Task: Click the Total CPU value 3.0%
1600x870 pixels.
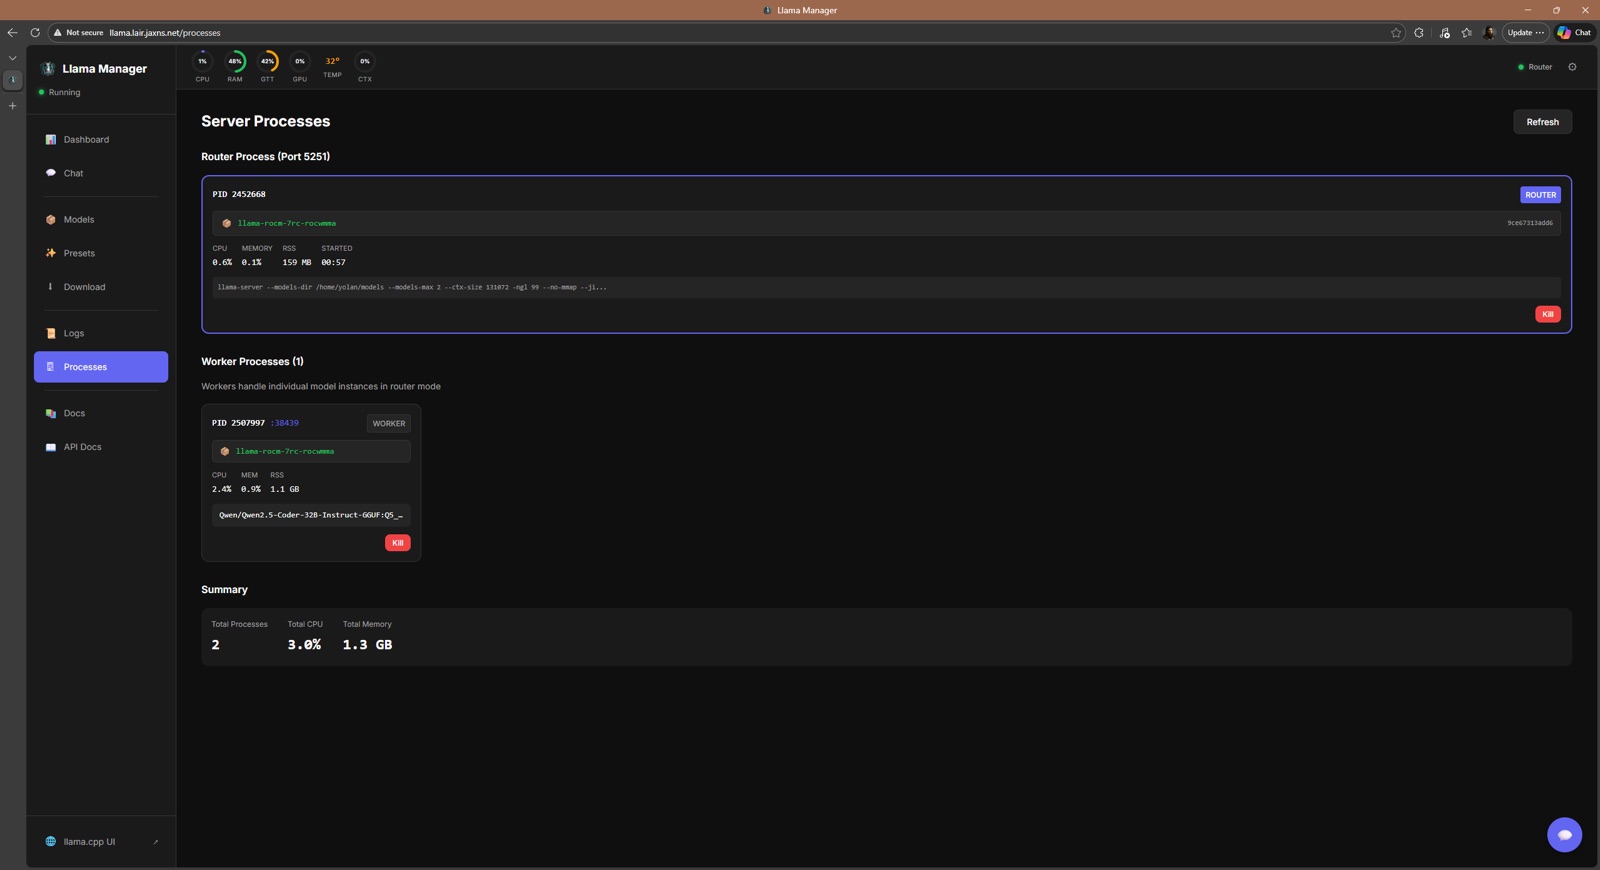Action: [304, 645]
